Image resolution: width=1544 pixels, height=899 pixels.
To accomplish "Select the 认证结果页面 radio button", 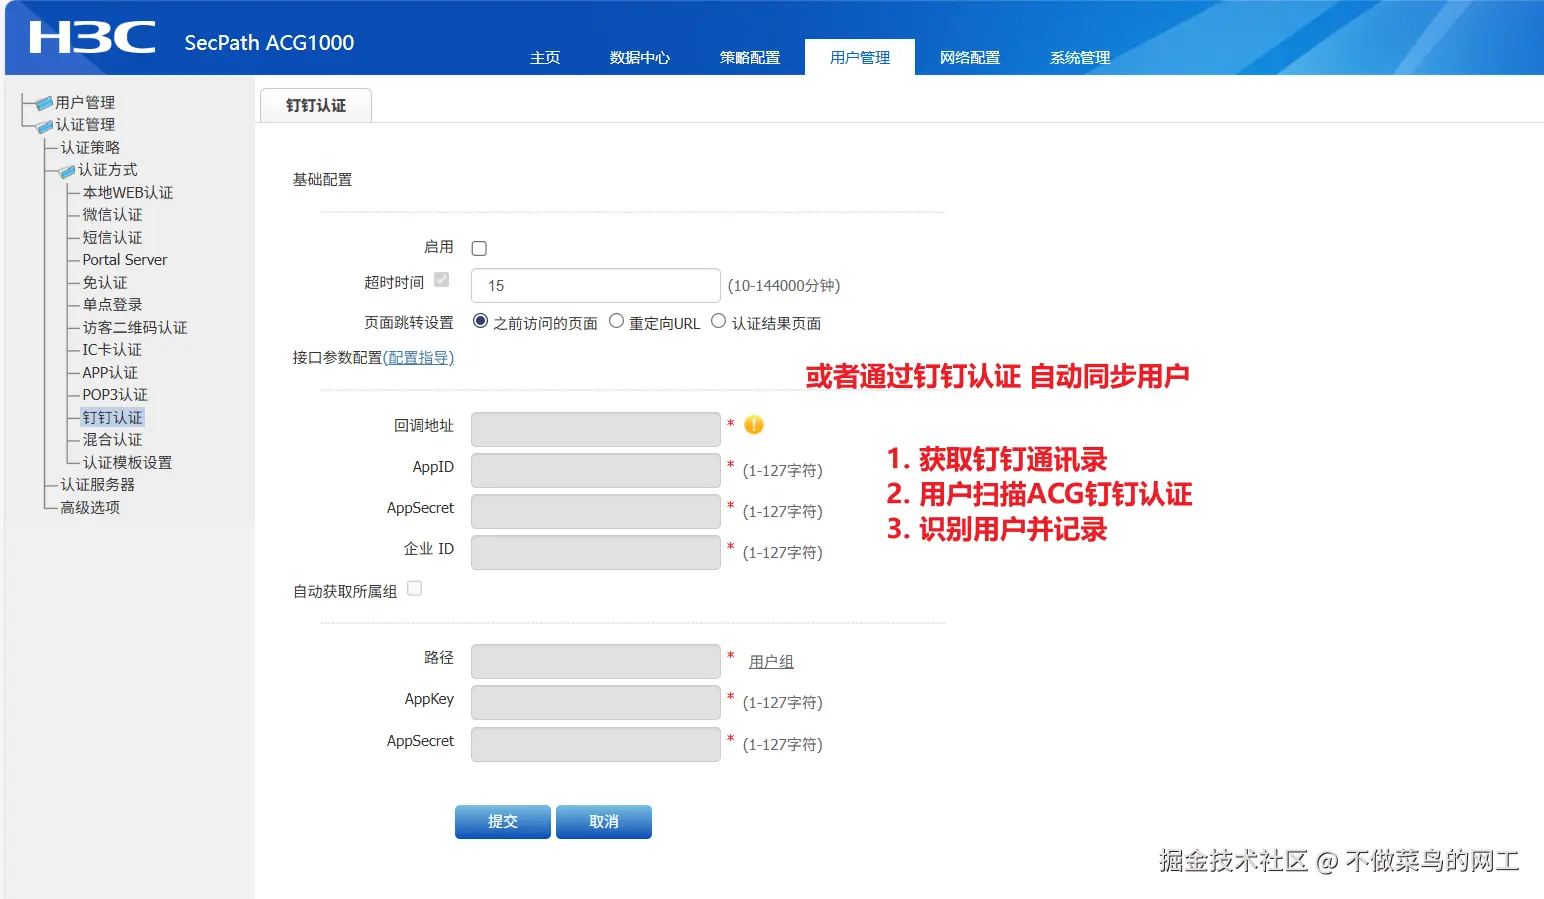I will click(718, 321).
